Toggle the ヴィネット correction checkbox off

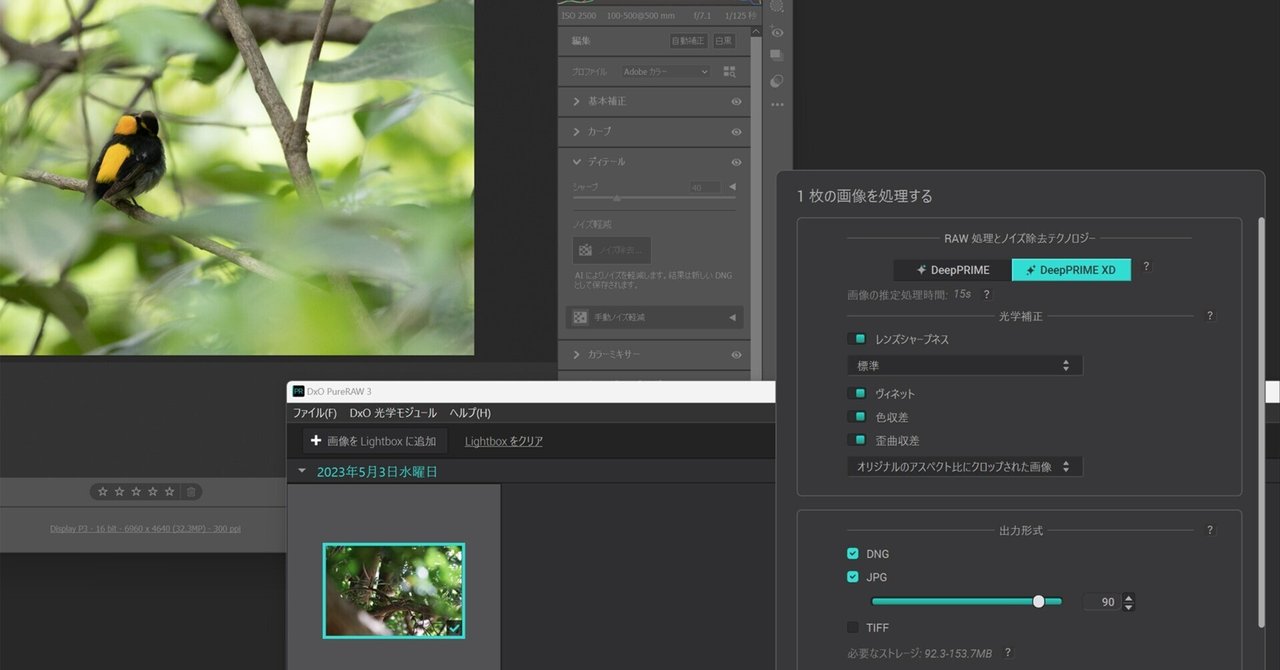click(x=858, y=393)
